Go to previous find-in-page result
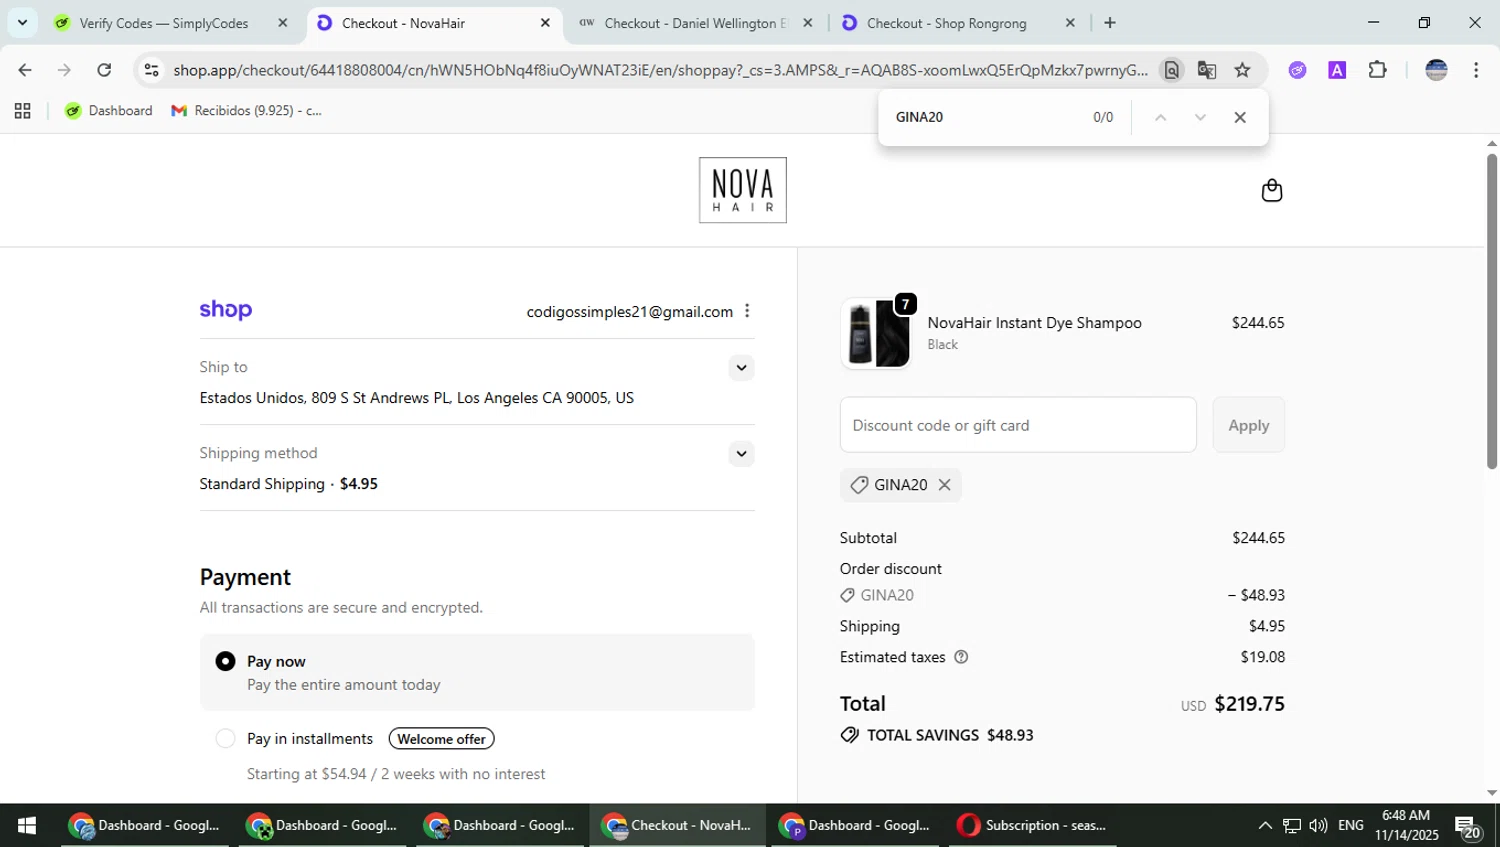Image resolution: width=1500 pixels, height=847 pixels. click(x=1160, y=117)
